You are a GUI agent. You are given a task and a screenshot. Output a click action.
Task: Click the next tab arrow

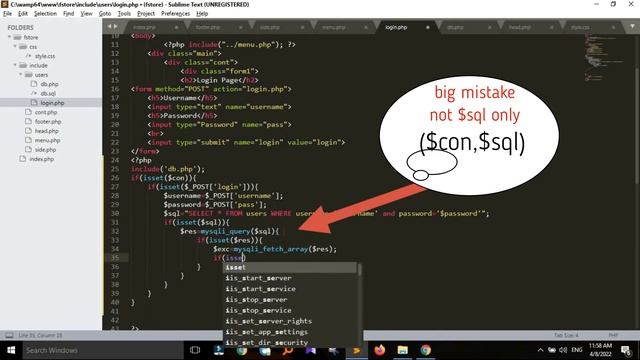coord(116,27)
